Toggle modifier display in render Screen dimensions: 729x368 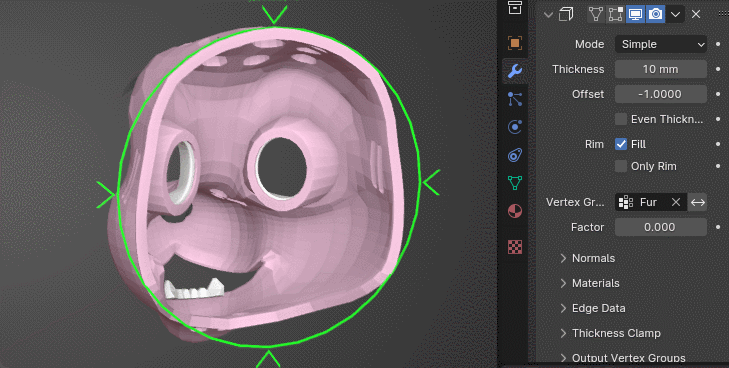click(x=656, y=14)
